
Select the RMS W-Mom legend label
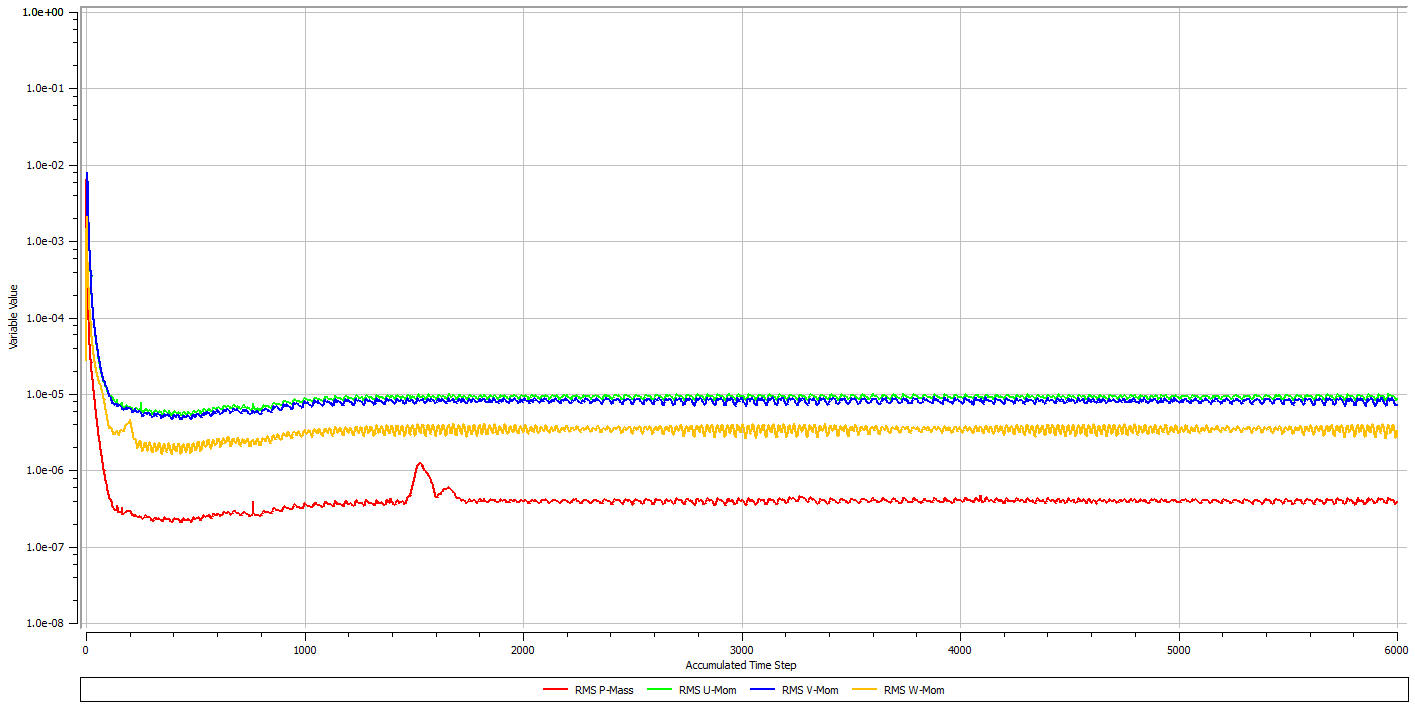[x=913, y=690]
